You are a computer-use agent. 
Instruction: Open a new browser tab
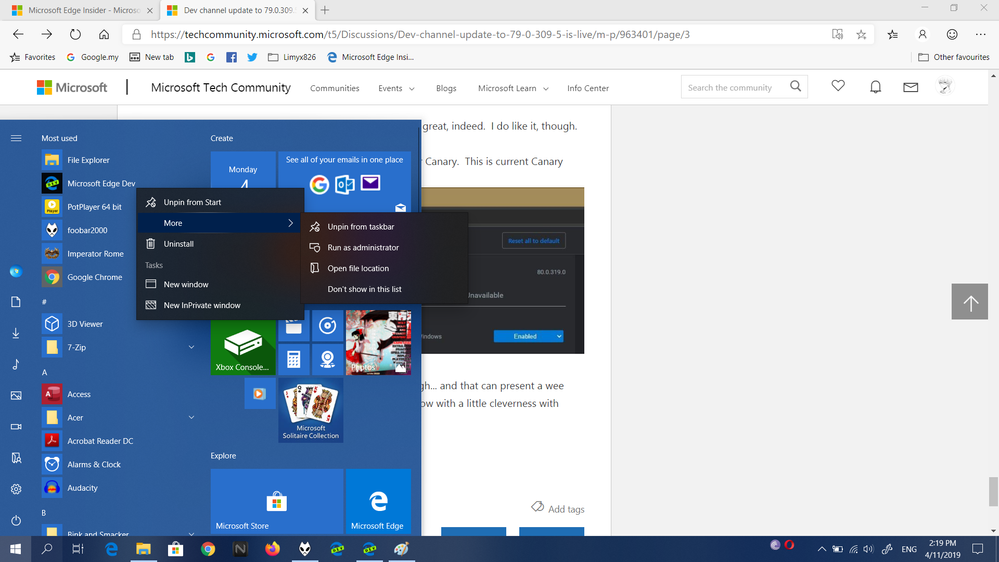tap(325, 10)
